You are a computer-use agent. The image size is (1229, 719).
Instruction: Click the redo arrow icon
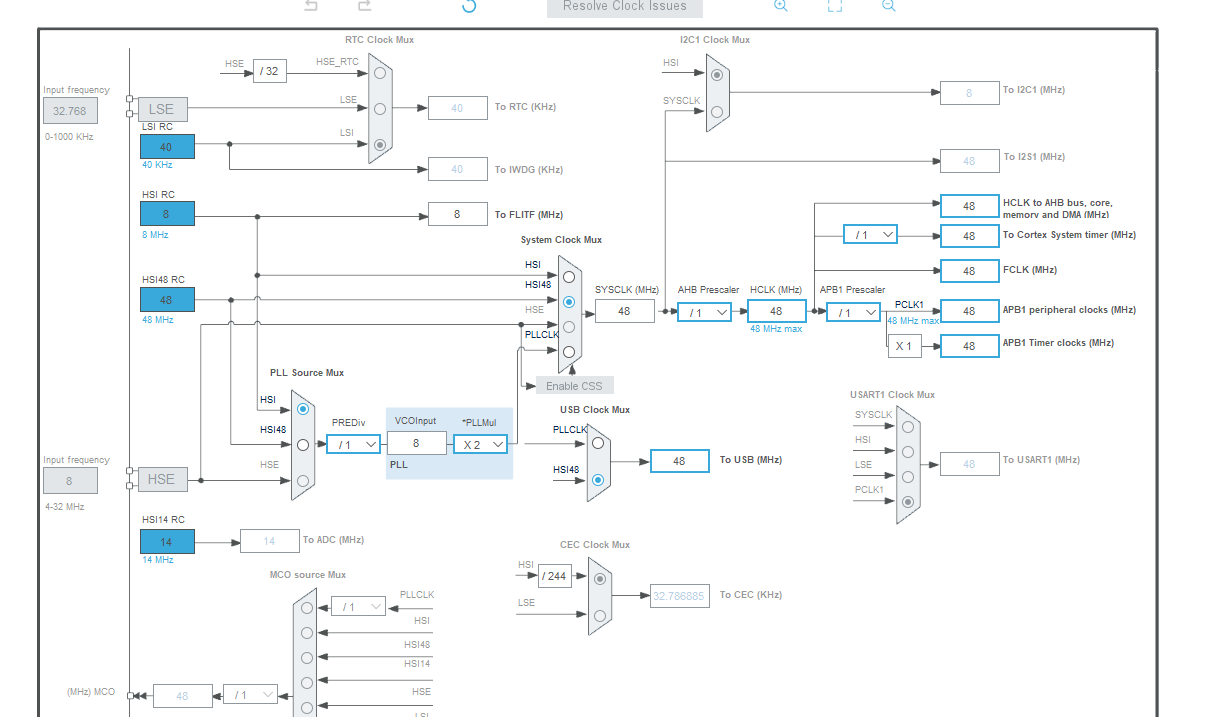point(366,6)
